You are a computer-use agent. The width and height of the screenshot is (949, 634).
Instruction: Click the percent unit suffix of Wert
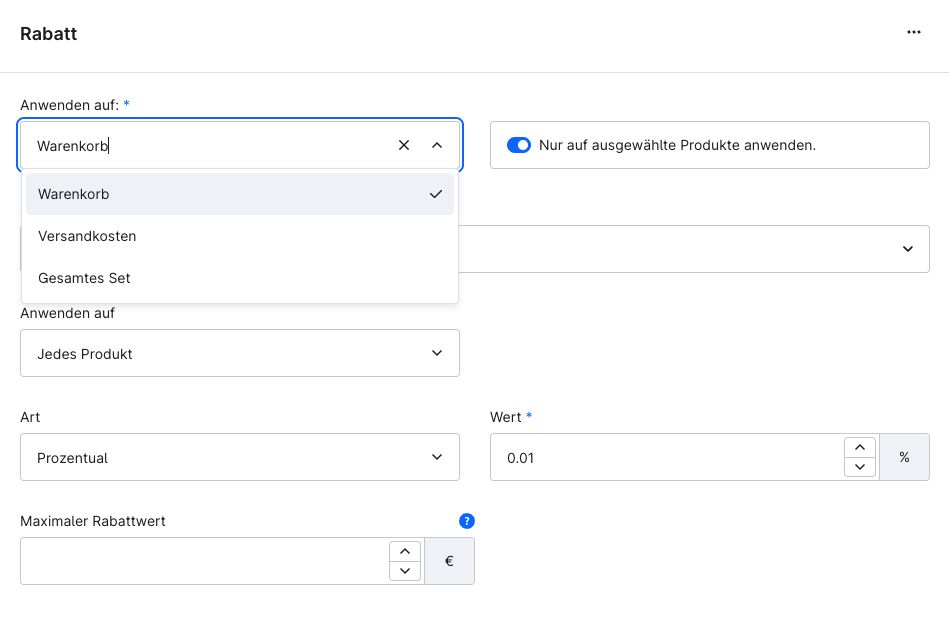coord(904,457)
